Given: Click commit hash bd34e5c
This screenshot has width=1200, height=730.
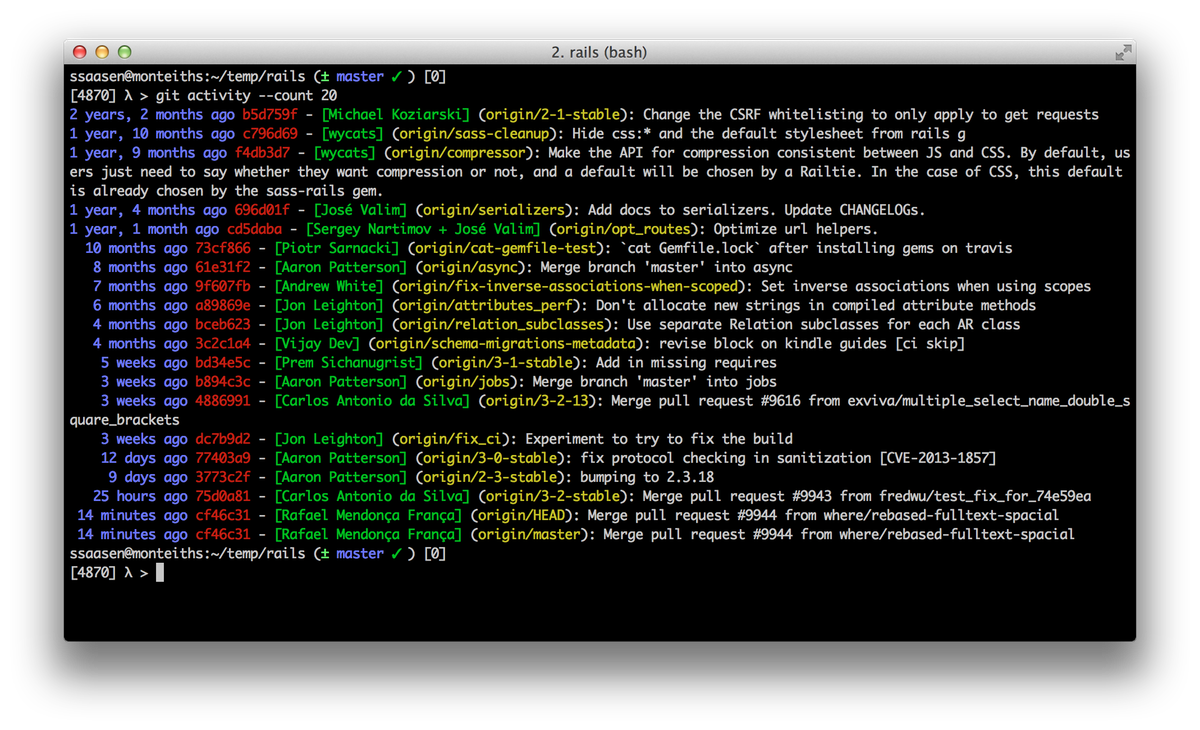Looking at the screenshot, I should pyautogui.click(x=223, y=362).
